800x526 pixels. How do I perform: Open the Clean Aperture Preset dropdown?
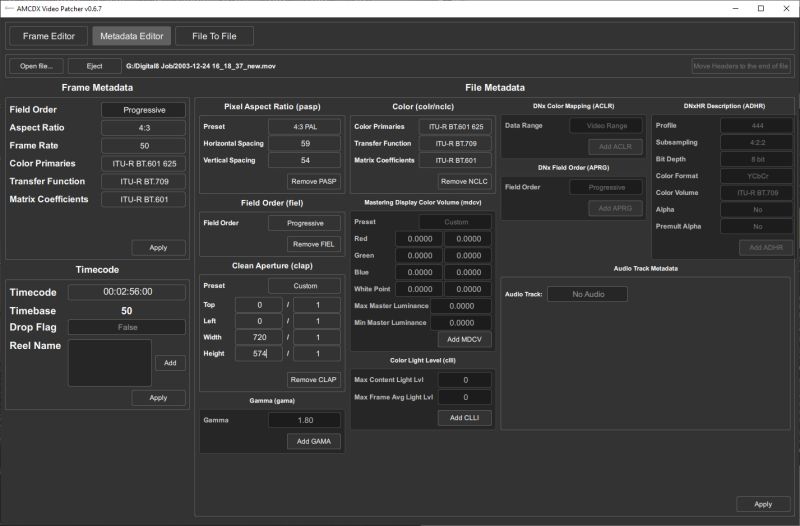tap(305, 286)
